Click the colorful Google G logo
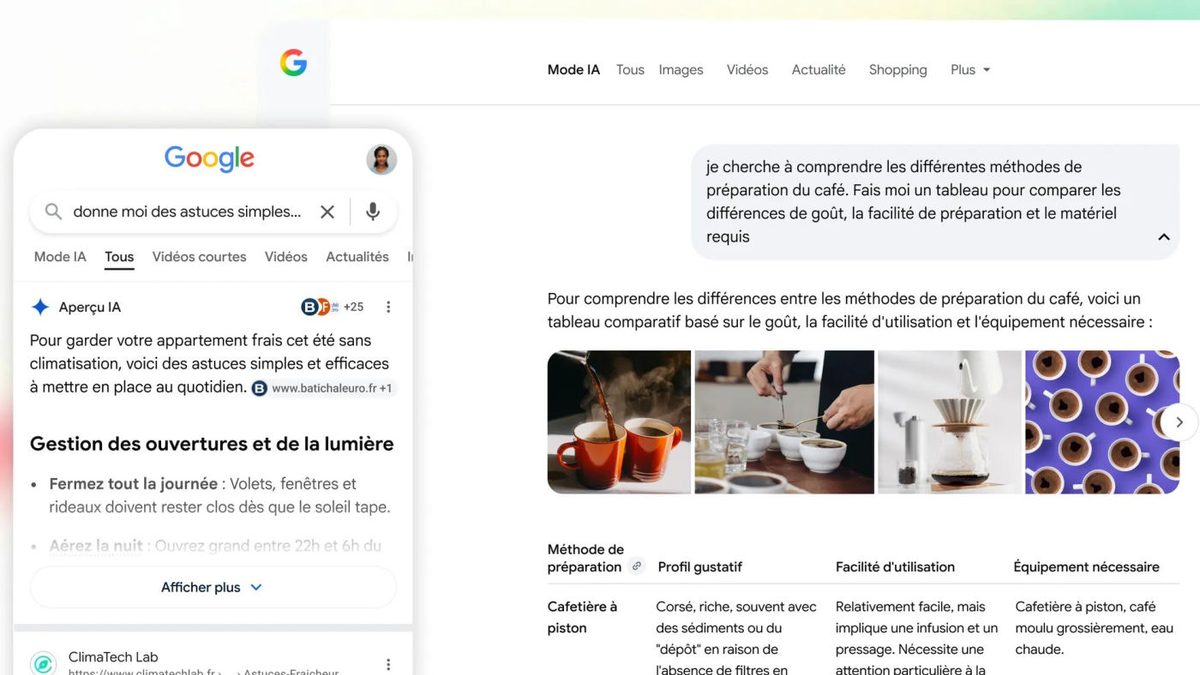 click(x=293, y=63)
